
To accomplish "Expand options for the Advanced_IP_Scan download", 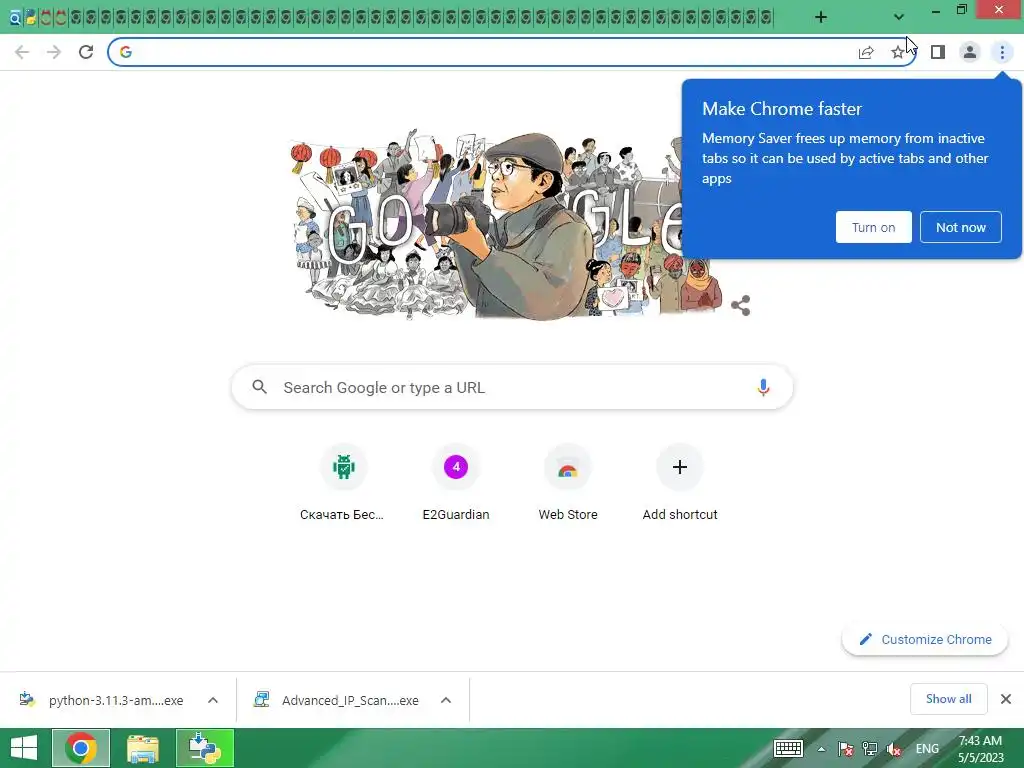I will tap(446, 700).
